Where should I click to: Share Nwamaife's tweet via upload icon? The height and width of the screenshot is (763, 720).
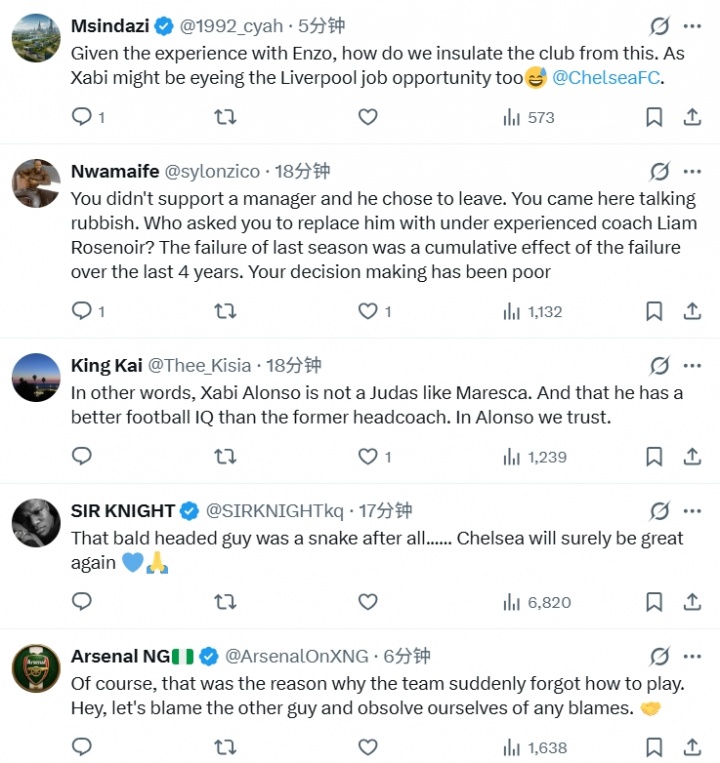coord(692,311)
